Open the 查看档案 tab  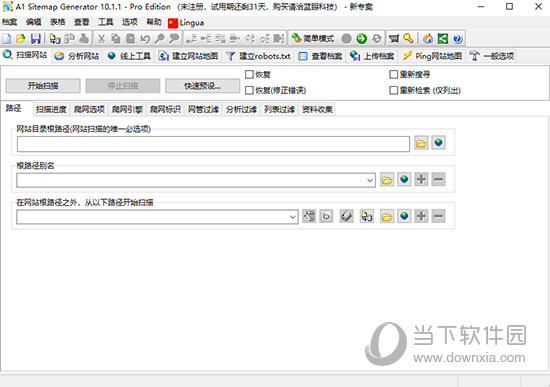pyautogui.click(x=320, y=56)
